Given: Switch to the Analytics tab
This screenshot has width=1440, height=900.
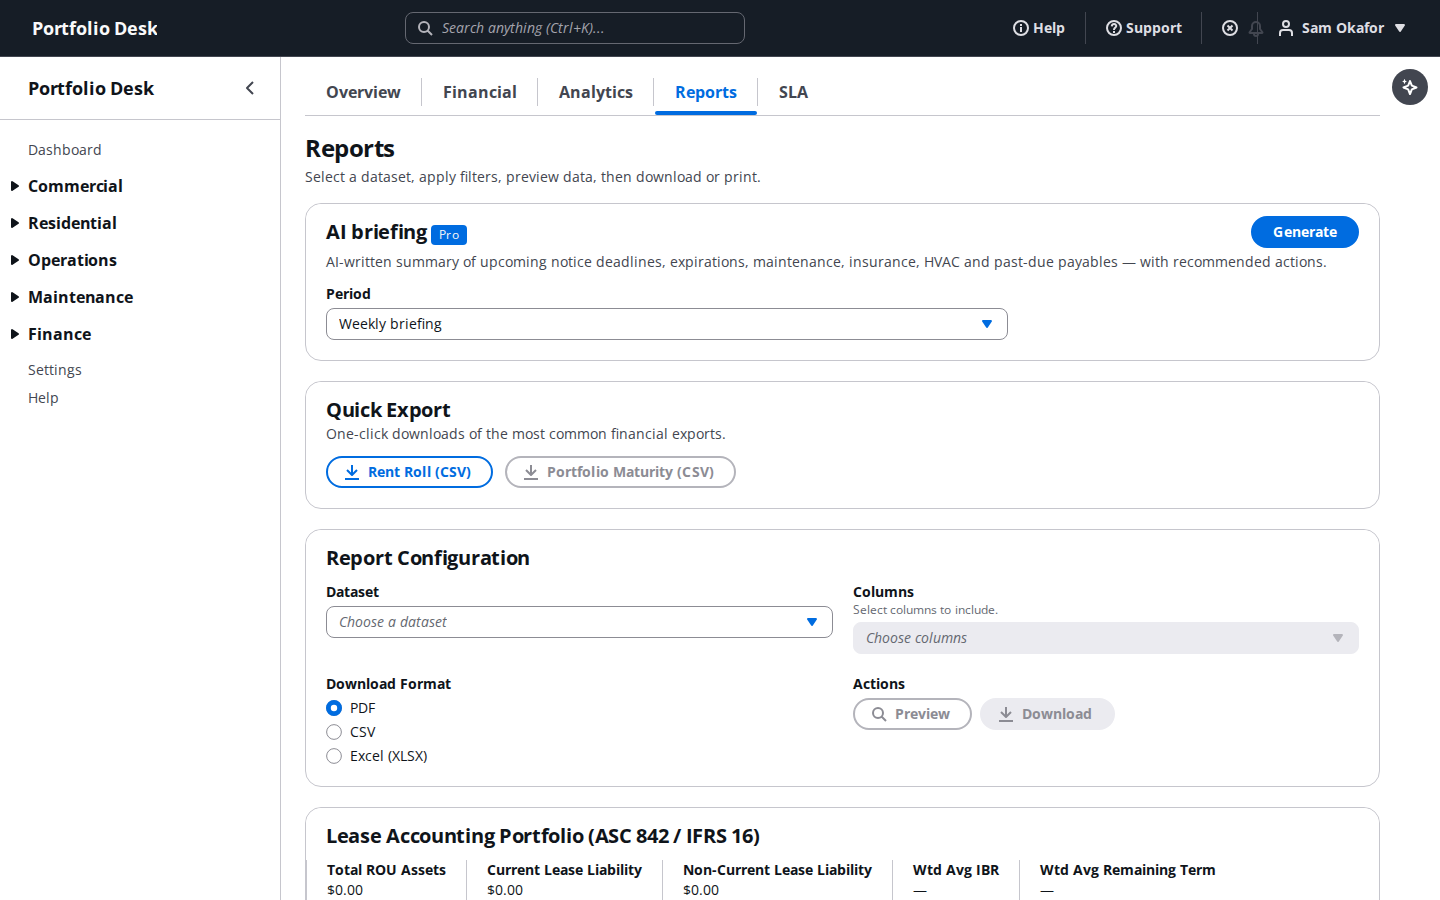Looking at the screenshot, I should click(x=596, y=92).
